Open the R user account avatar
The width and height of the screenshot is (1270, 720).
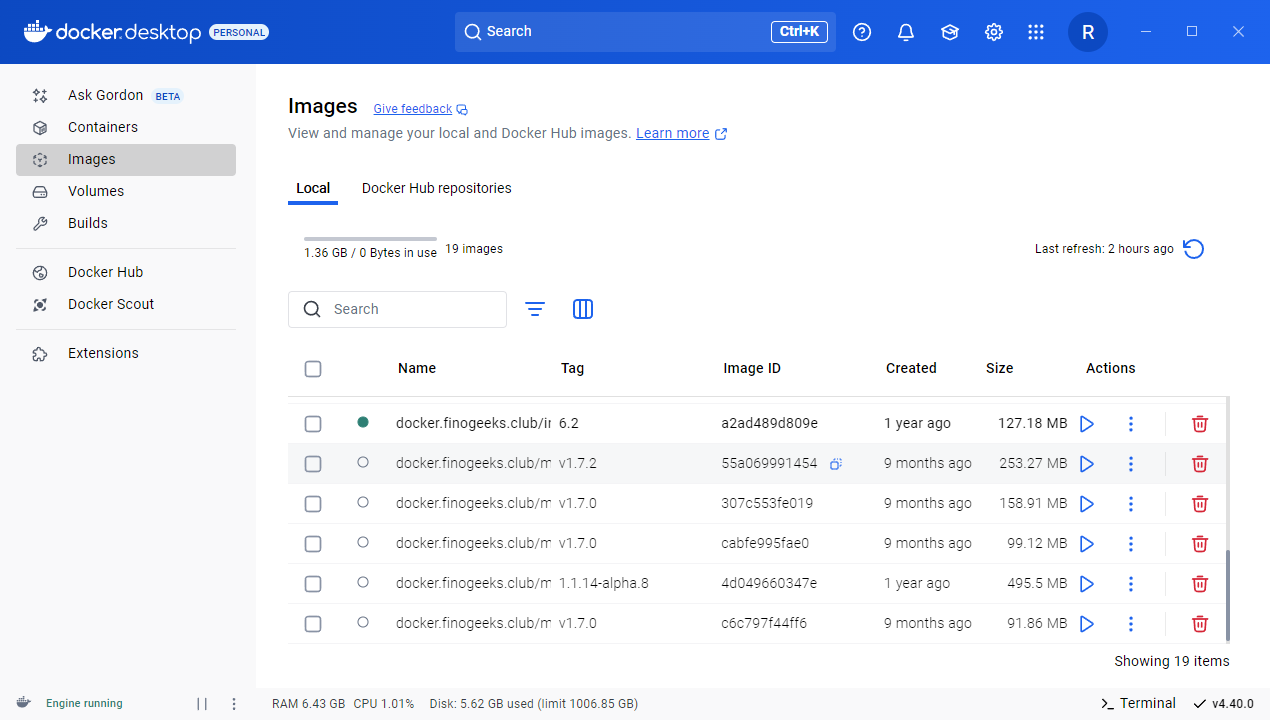tap(1088, 32)
